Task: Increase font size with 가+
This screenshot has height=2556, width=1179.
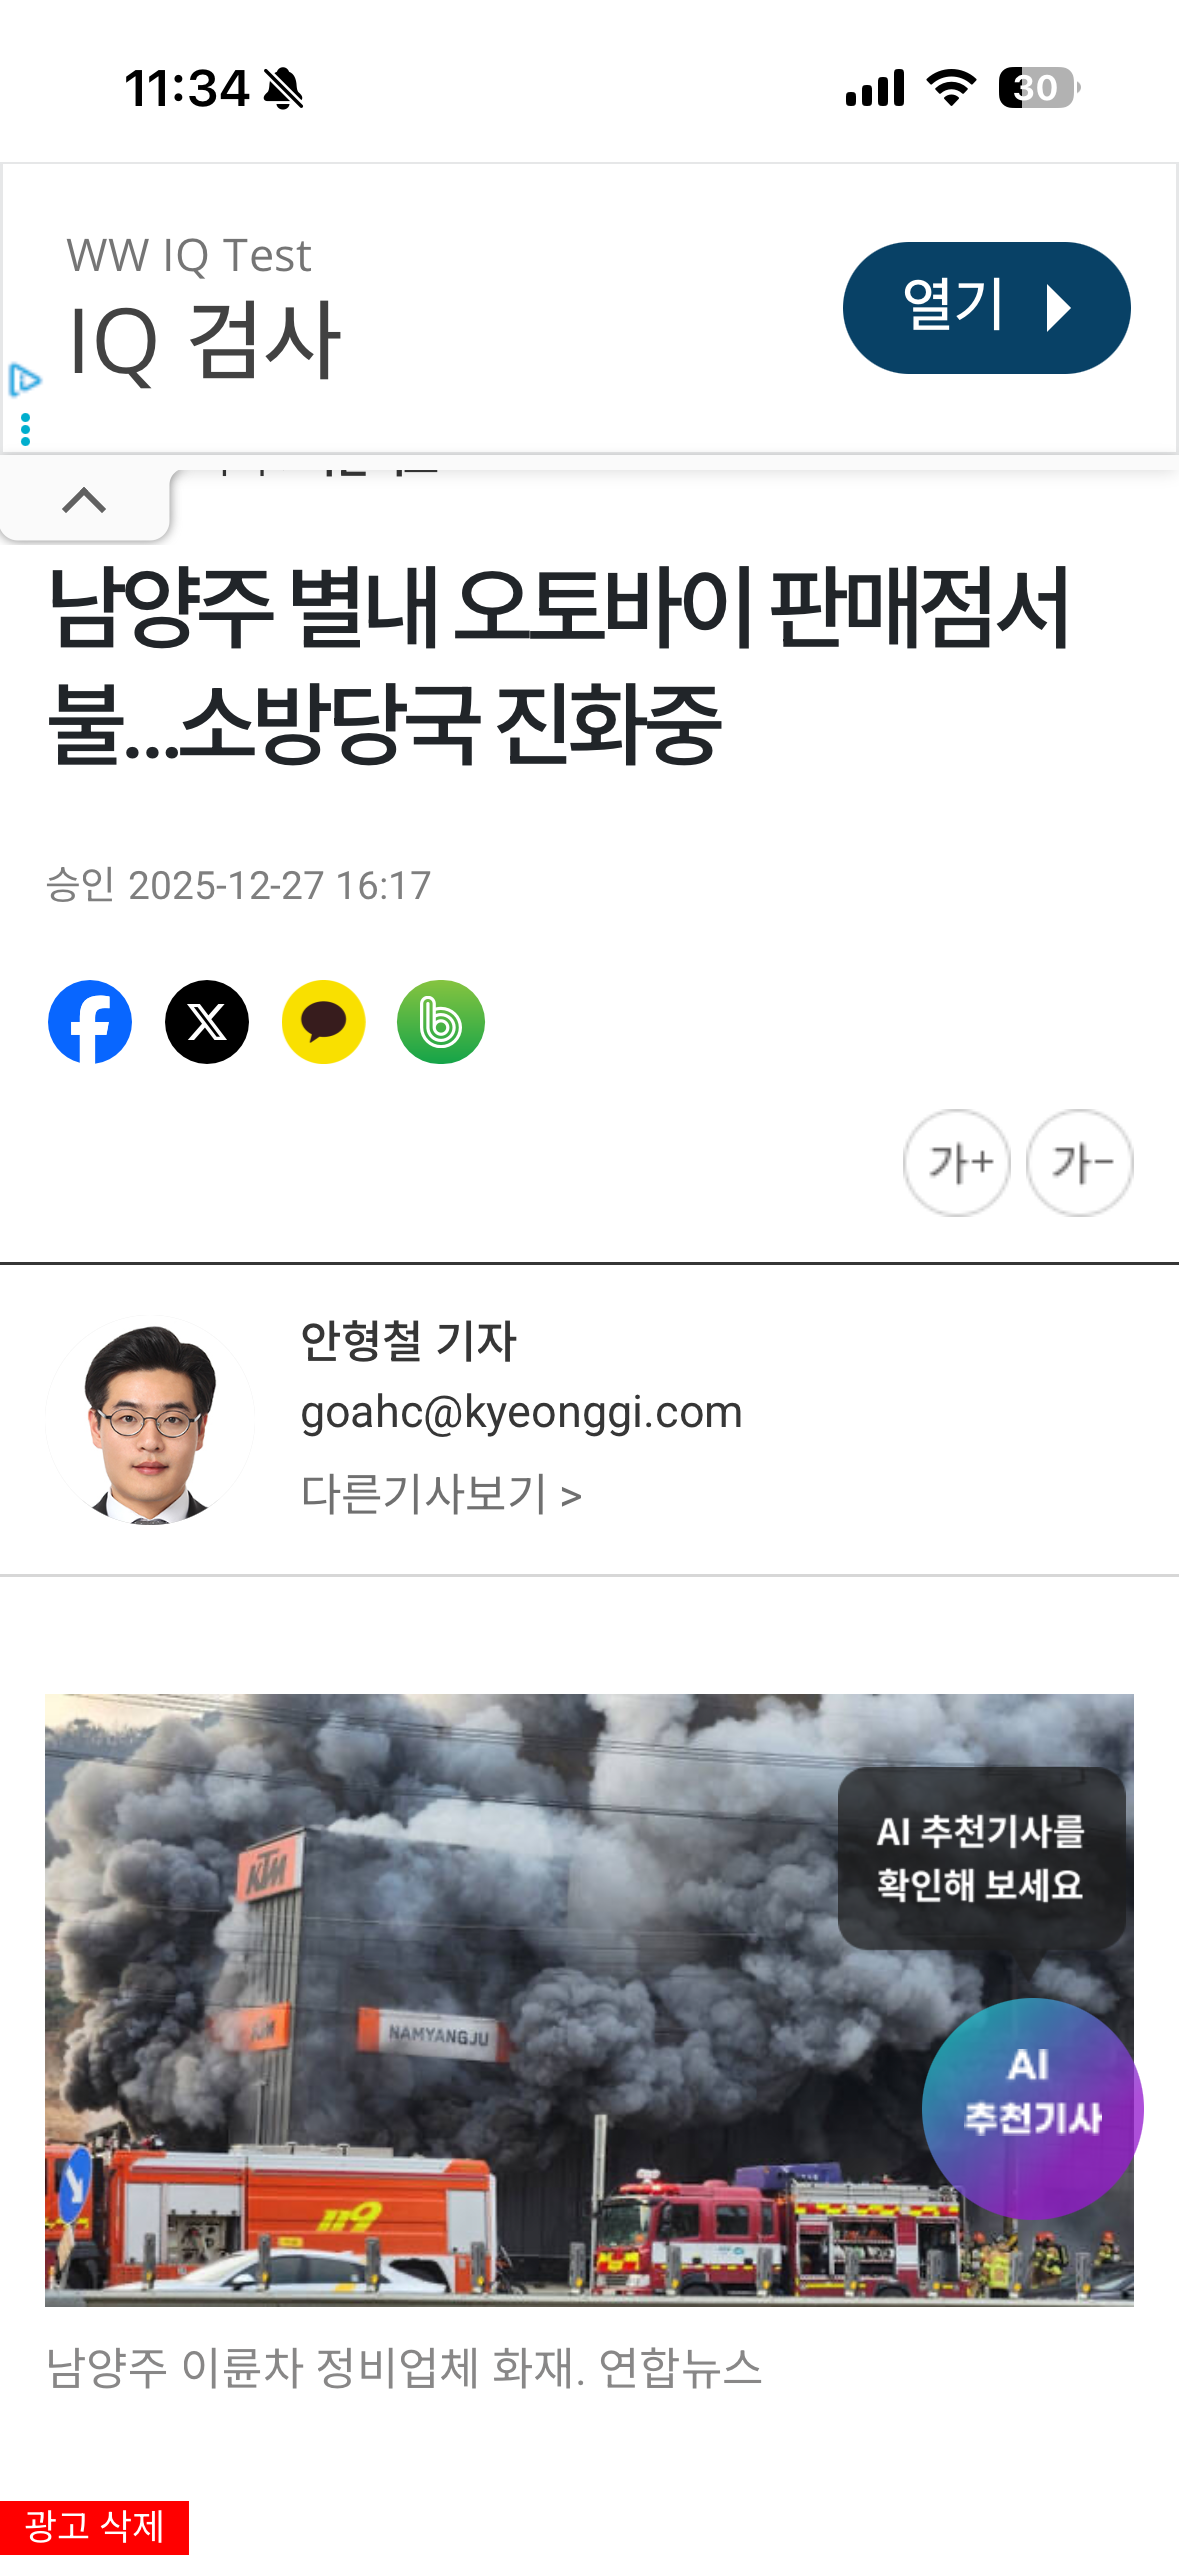Action: pyautogui.click(x=957, y=1163)
